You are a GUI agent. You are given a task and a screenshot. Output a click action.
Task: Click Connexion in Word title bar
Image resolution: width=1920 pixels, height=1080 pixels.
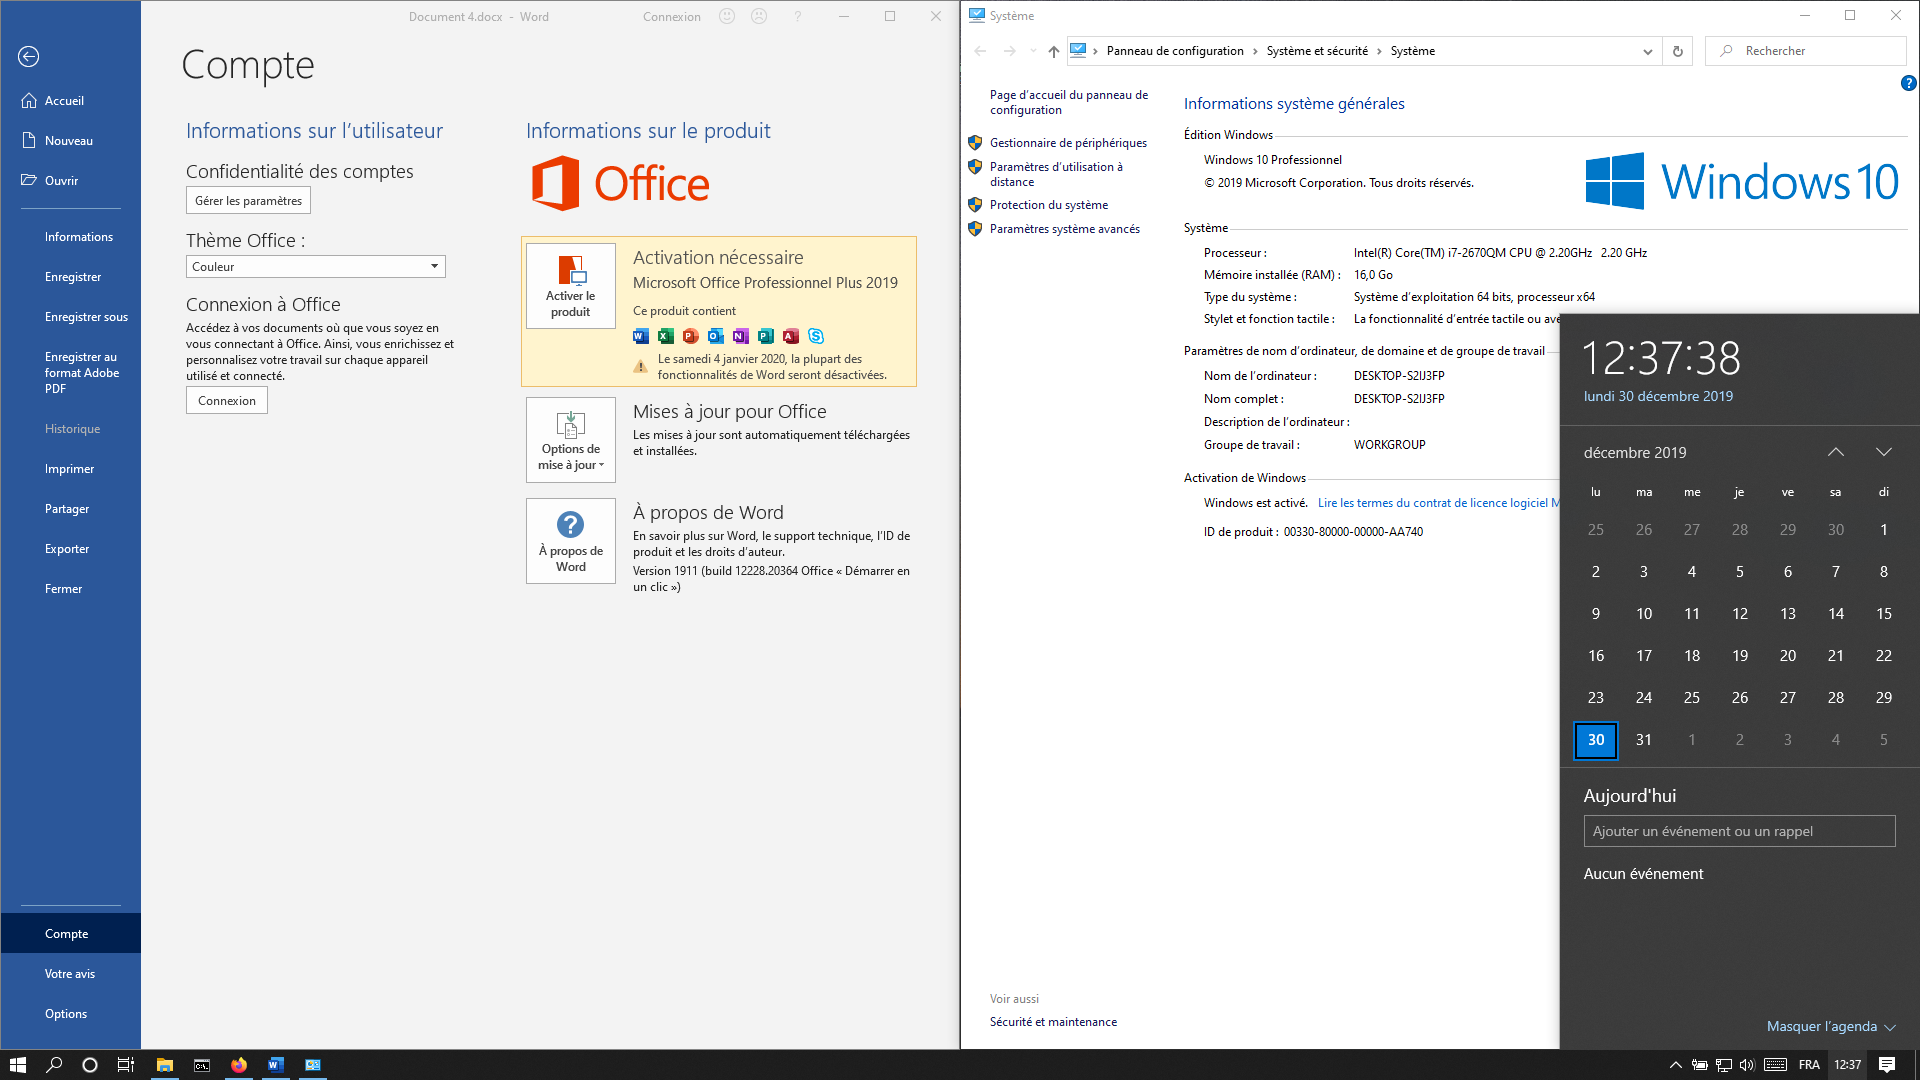coord(672,17)
